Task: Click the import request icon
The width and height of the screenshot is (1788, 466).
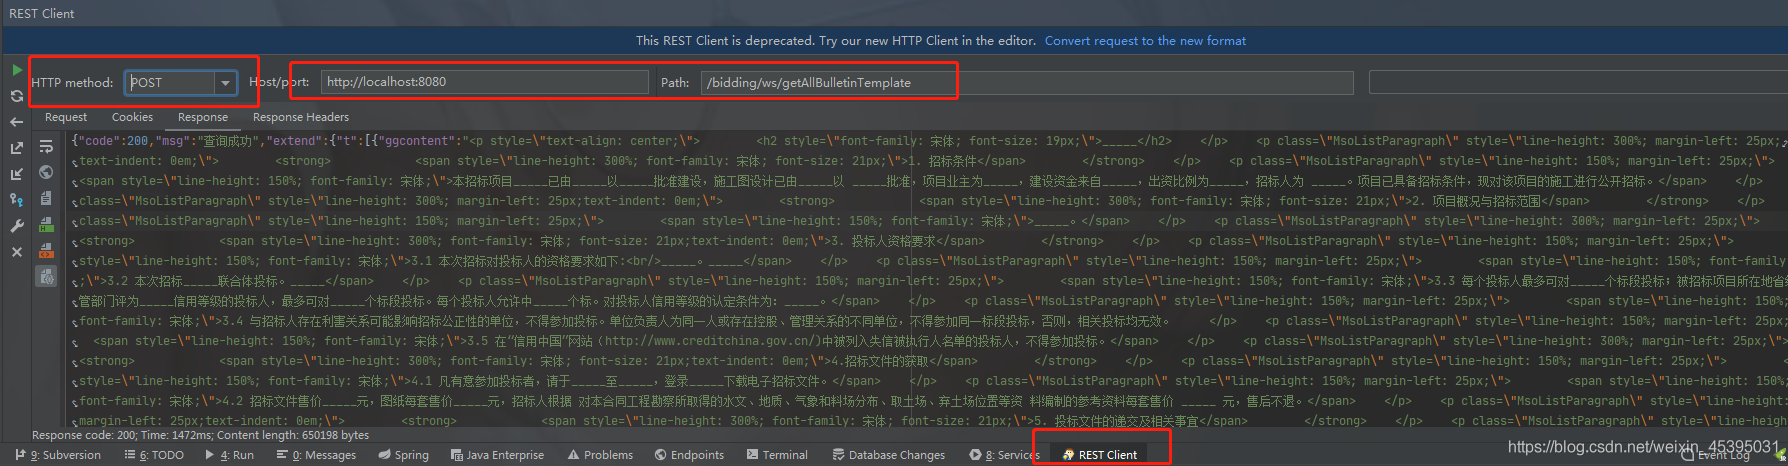Action: 17,174
